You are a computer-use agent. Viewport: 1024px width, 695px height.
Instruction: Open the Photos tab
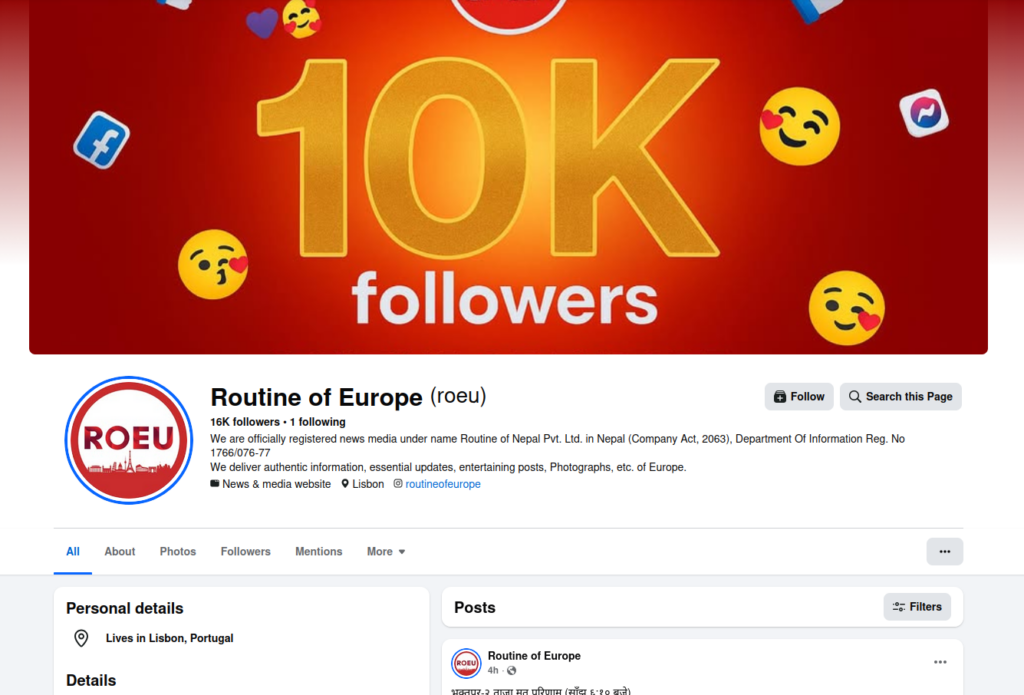178,551
